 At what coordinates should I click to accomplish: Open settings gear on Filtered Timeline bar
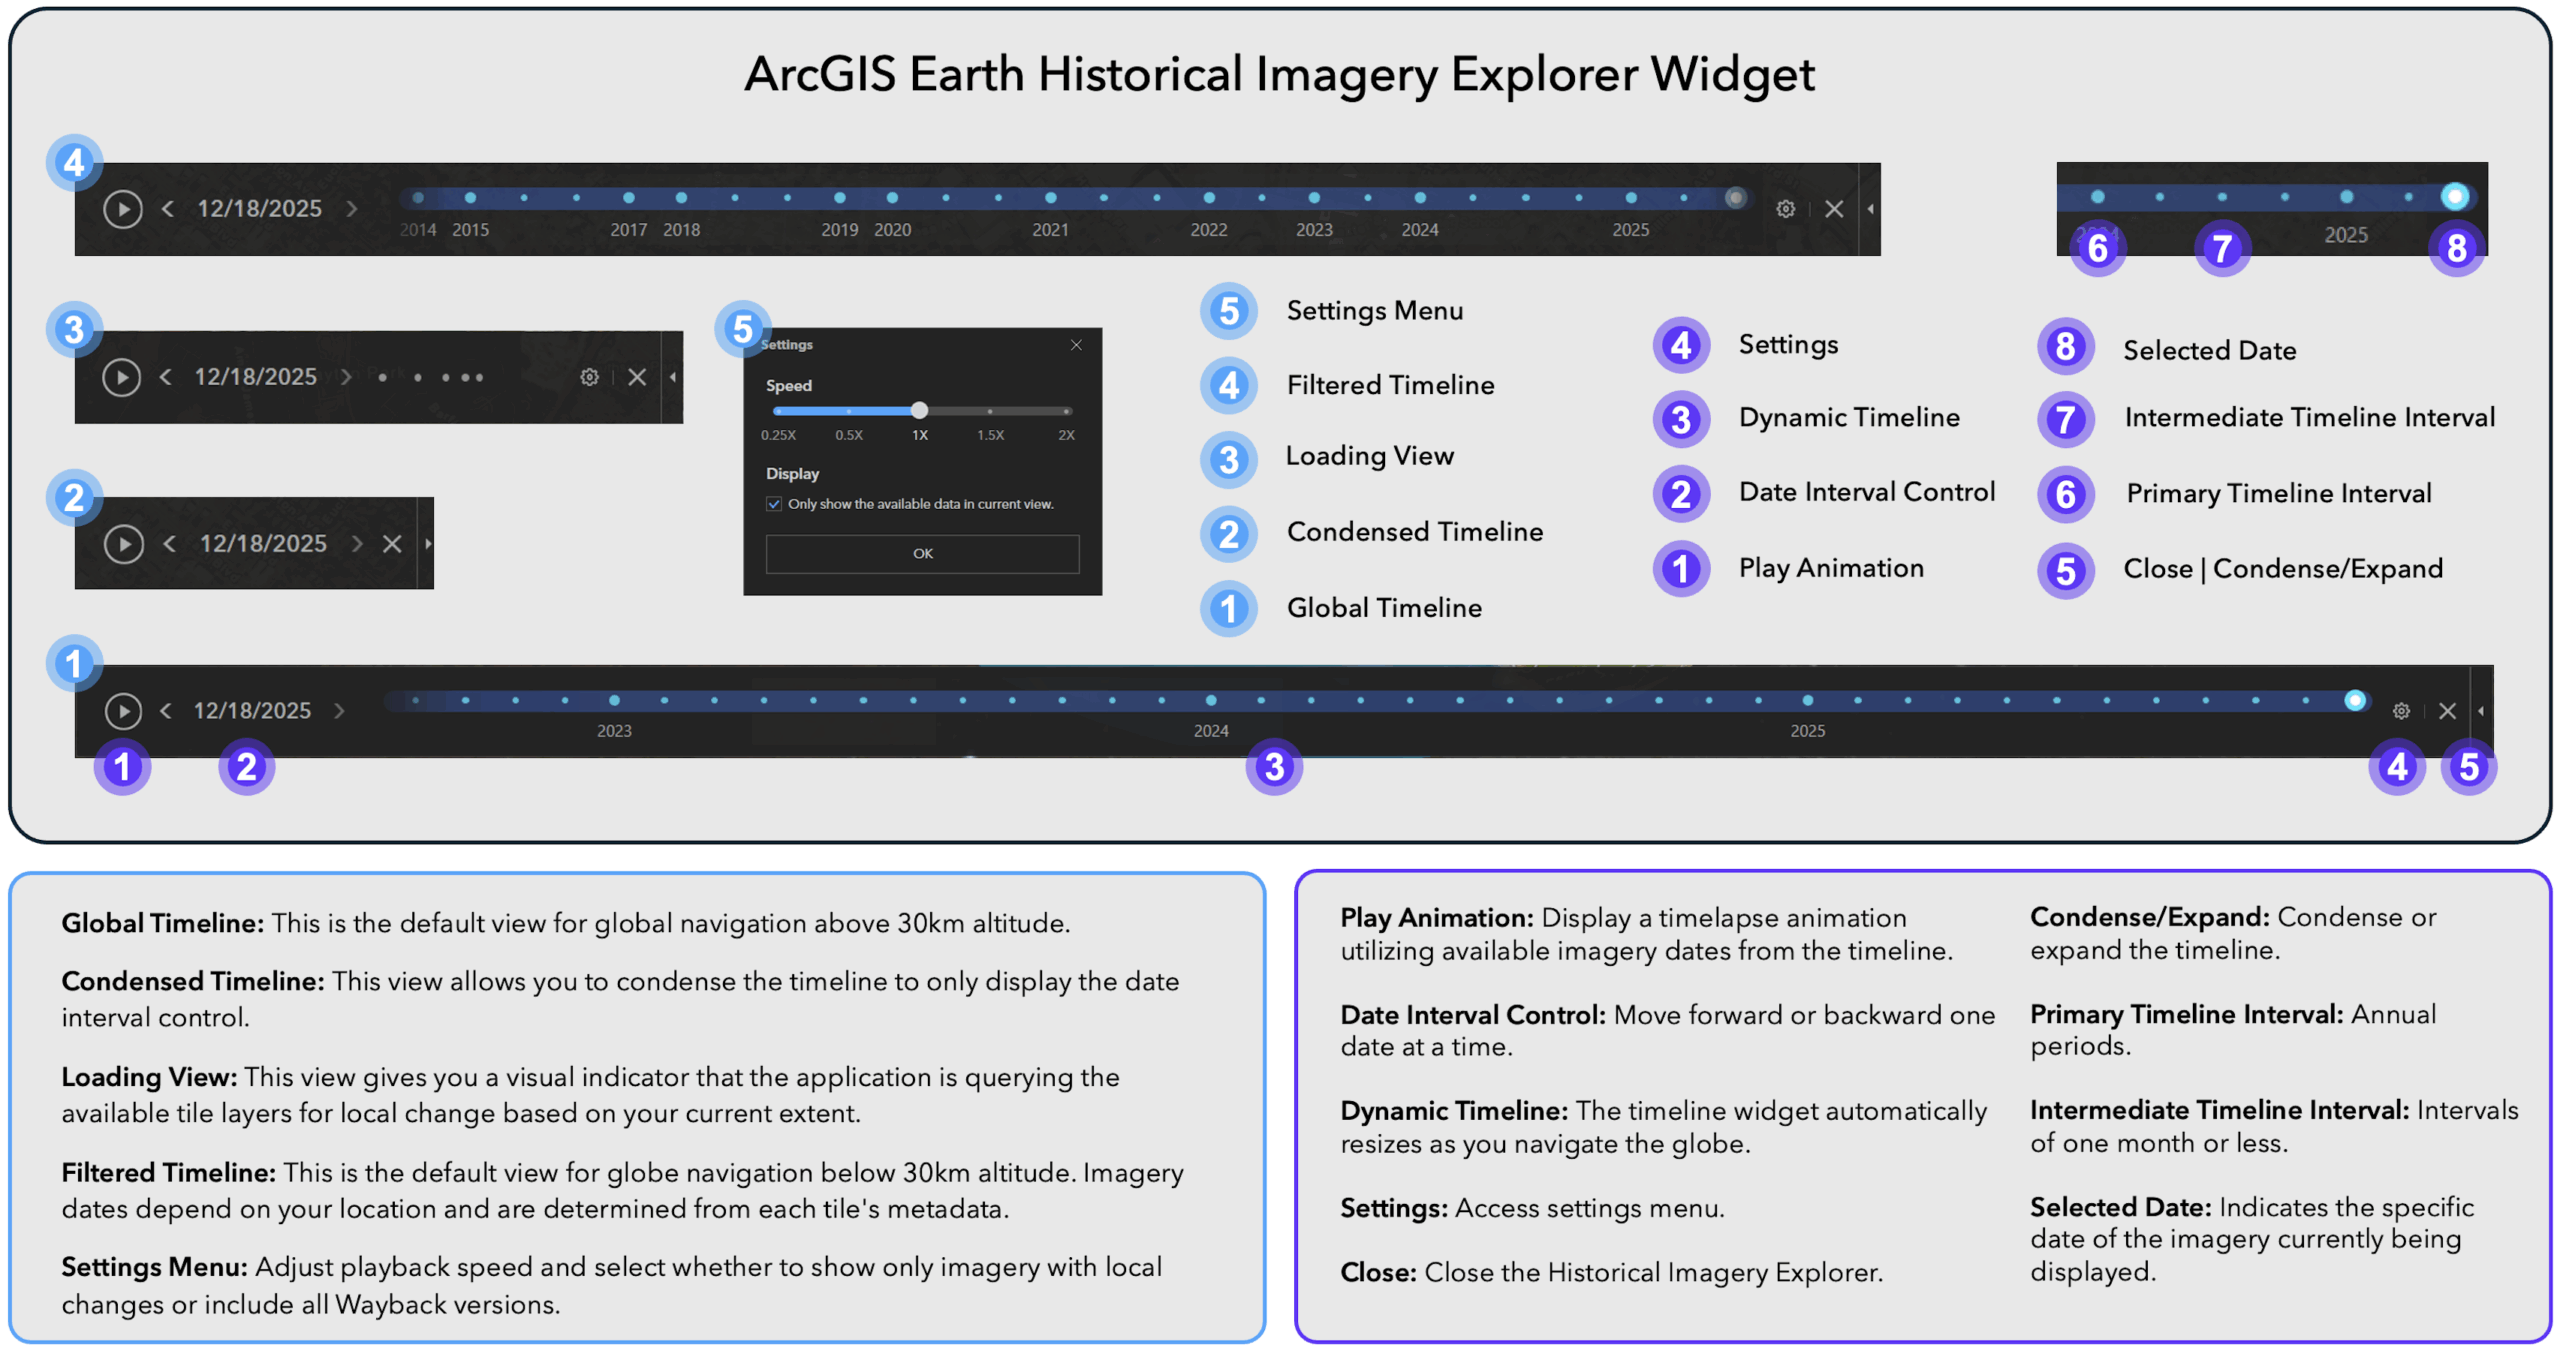click(1785, 209)
